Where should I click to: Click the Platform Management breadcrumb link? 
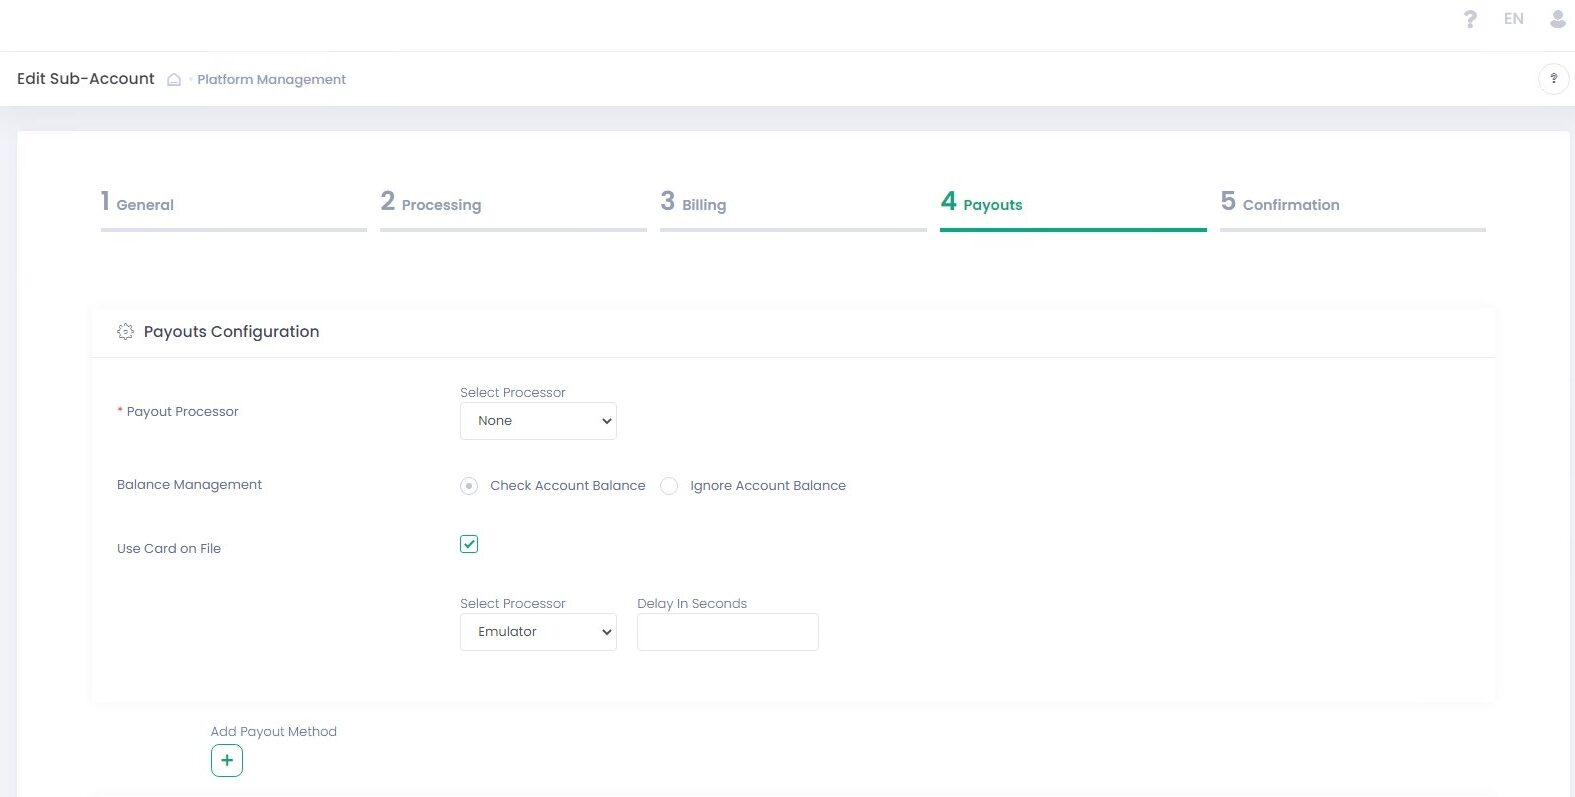pos(271,80)
